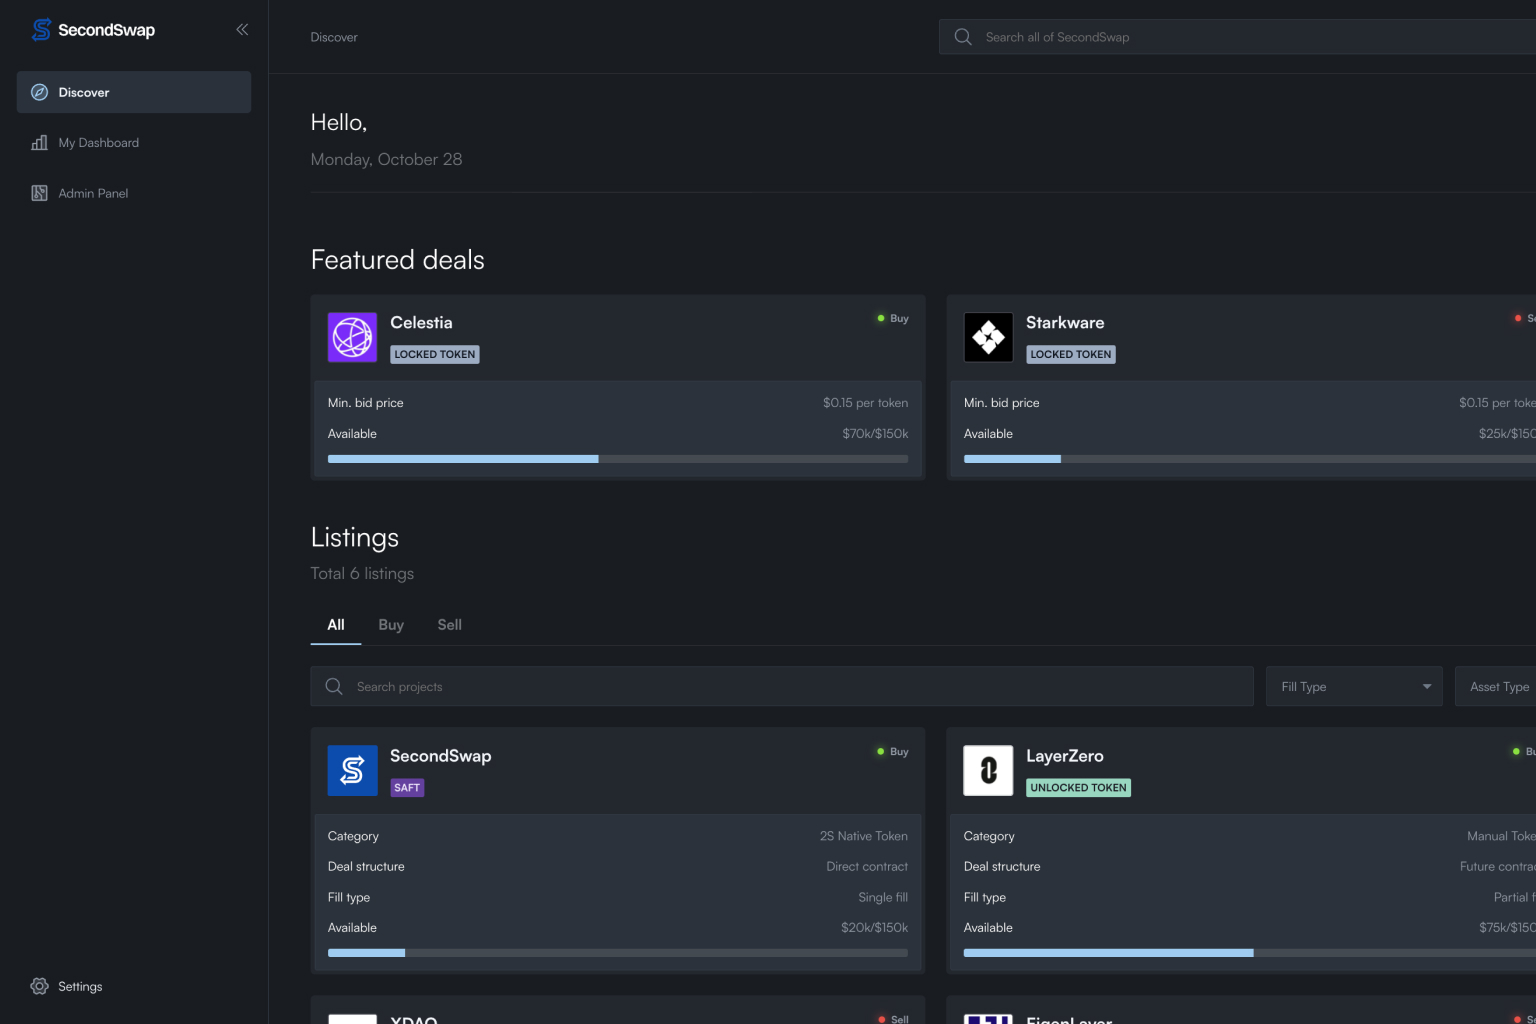Focus the Search all of SecondSwap field
1536x1024 pixels.
(1237, 37)
